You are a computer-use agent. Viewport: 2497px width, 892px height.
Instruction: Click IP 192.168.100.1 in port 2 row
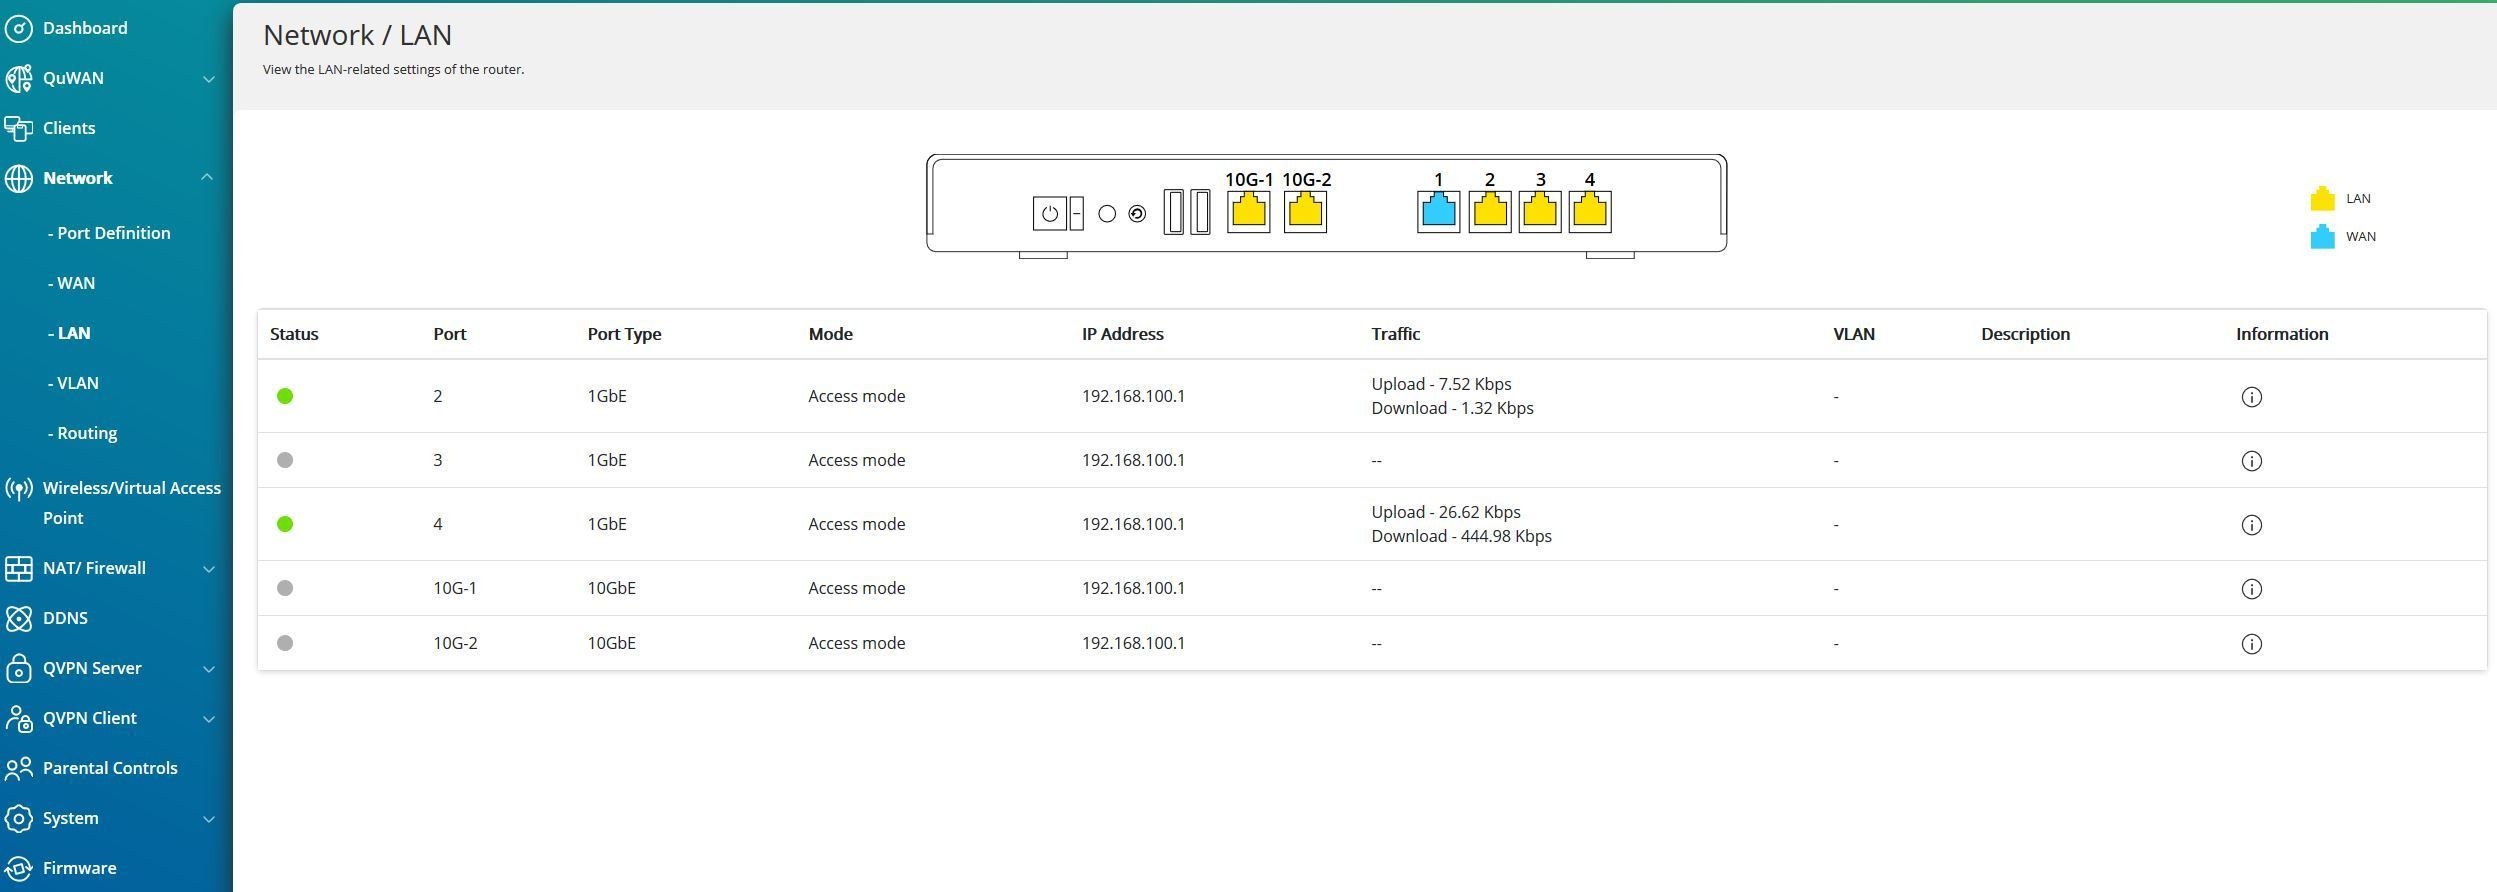click(1133, 396)
